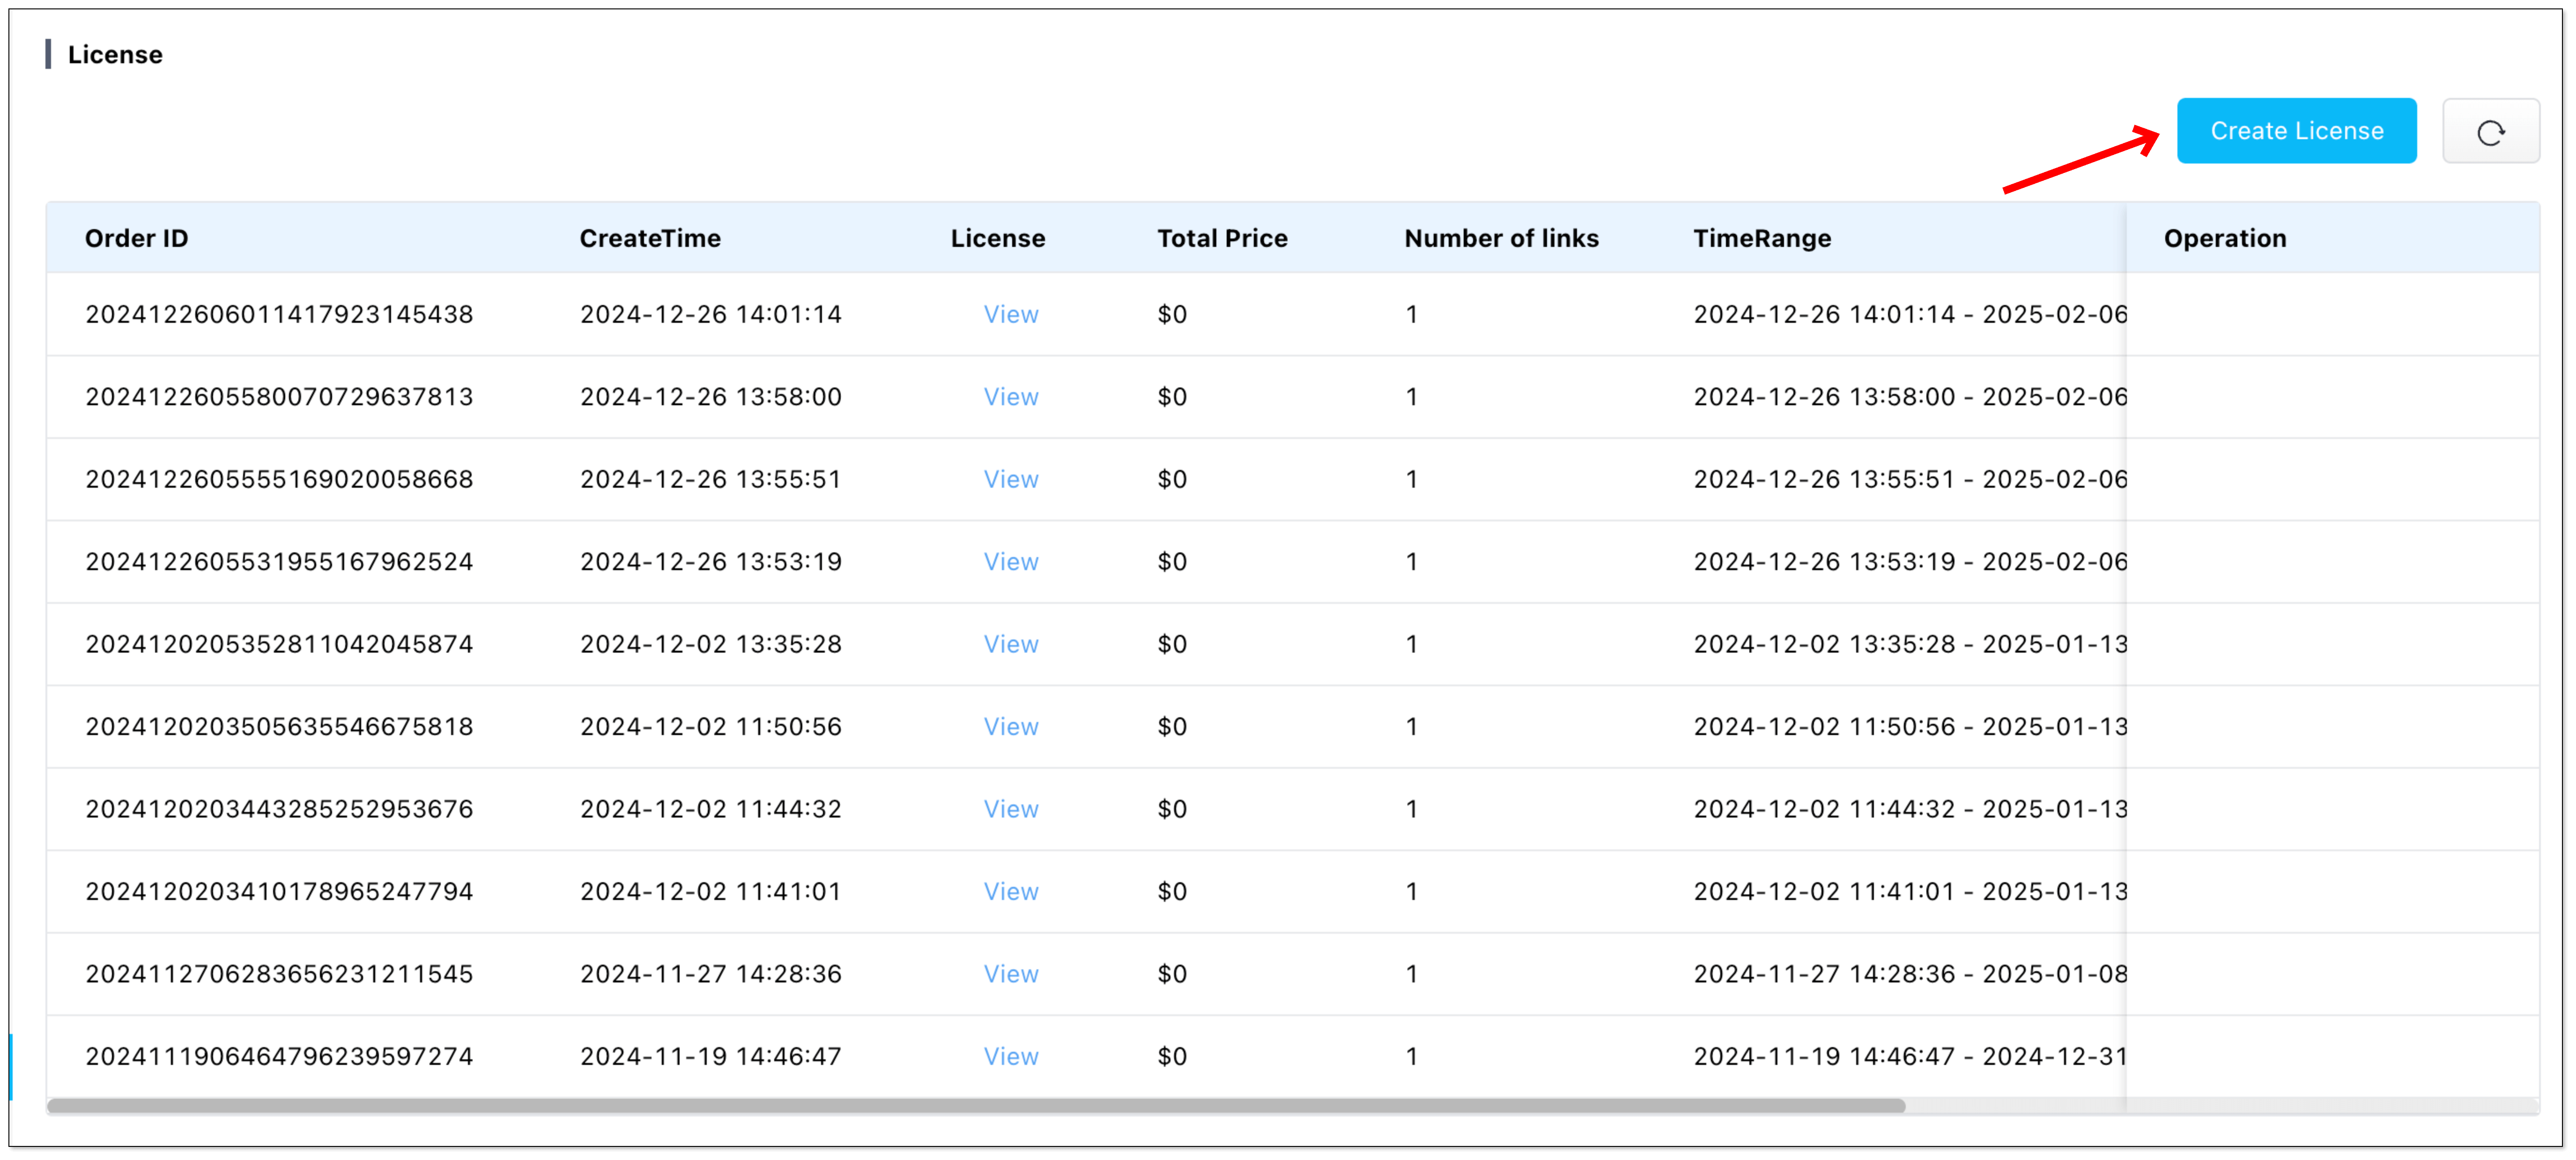The height and width of the screenshot is (1160, 2576).
Task: Click View link for 2024-12-26 13:58:00 order
Action: pyautogui.click(x=1010, y=397)
